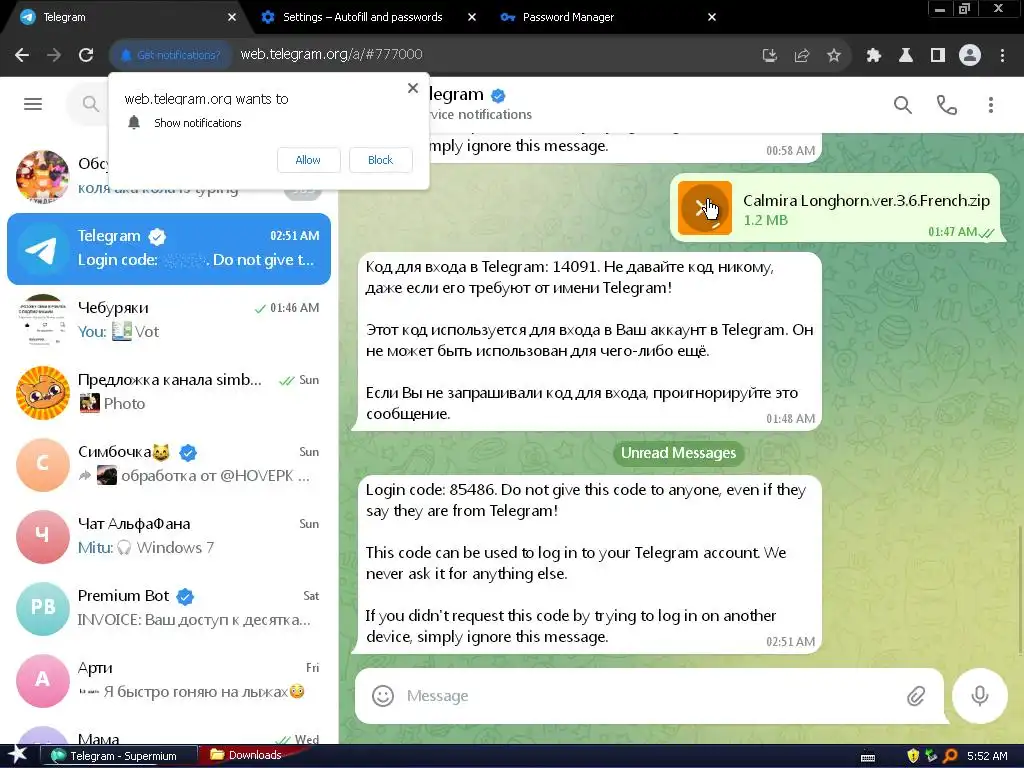Open the emoji picker in message box

pos(383,696)
